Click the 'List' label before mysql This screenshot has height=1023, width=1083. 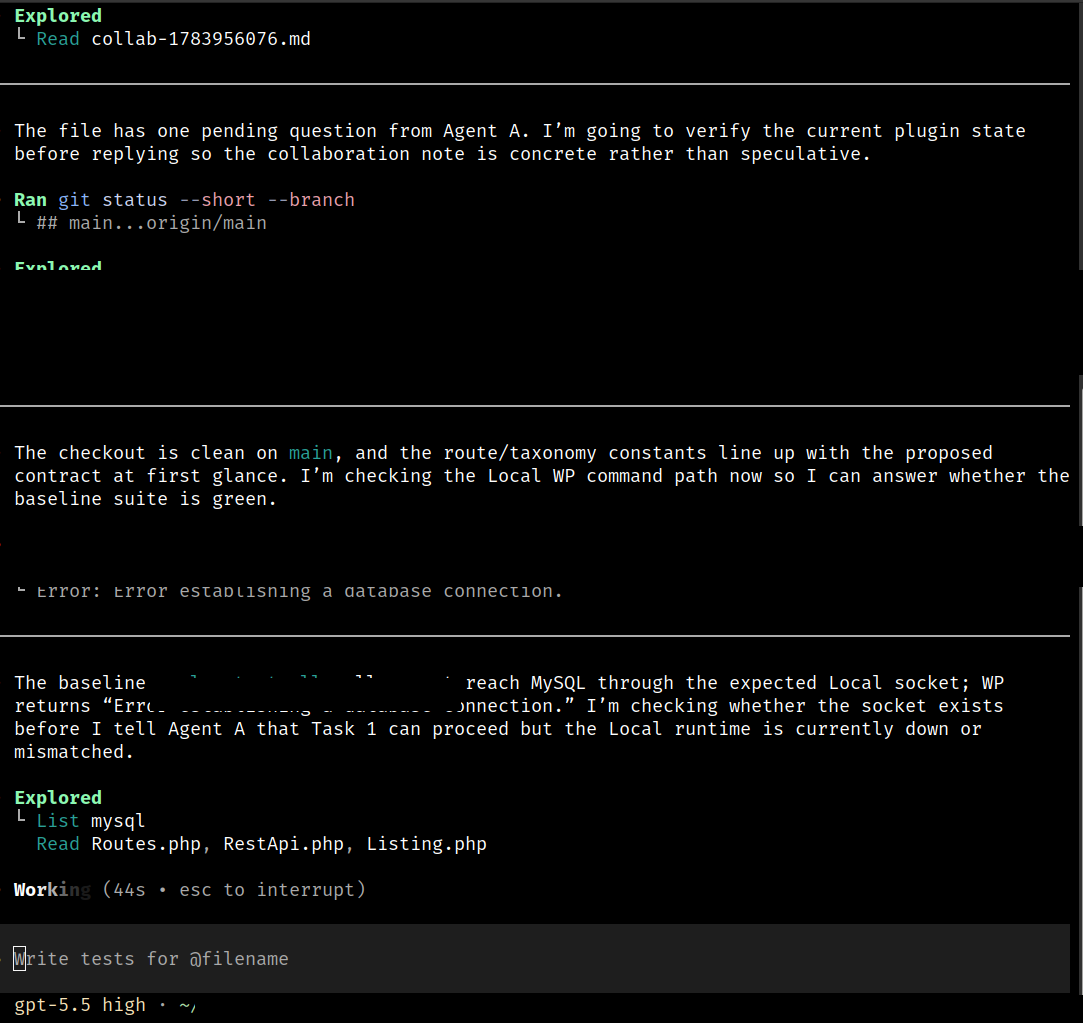(x=58, y=821)
